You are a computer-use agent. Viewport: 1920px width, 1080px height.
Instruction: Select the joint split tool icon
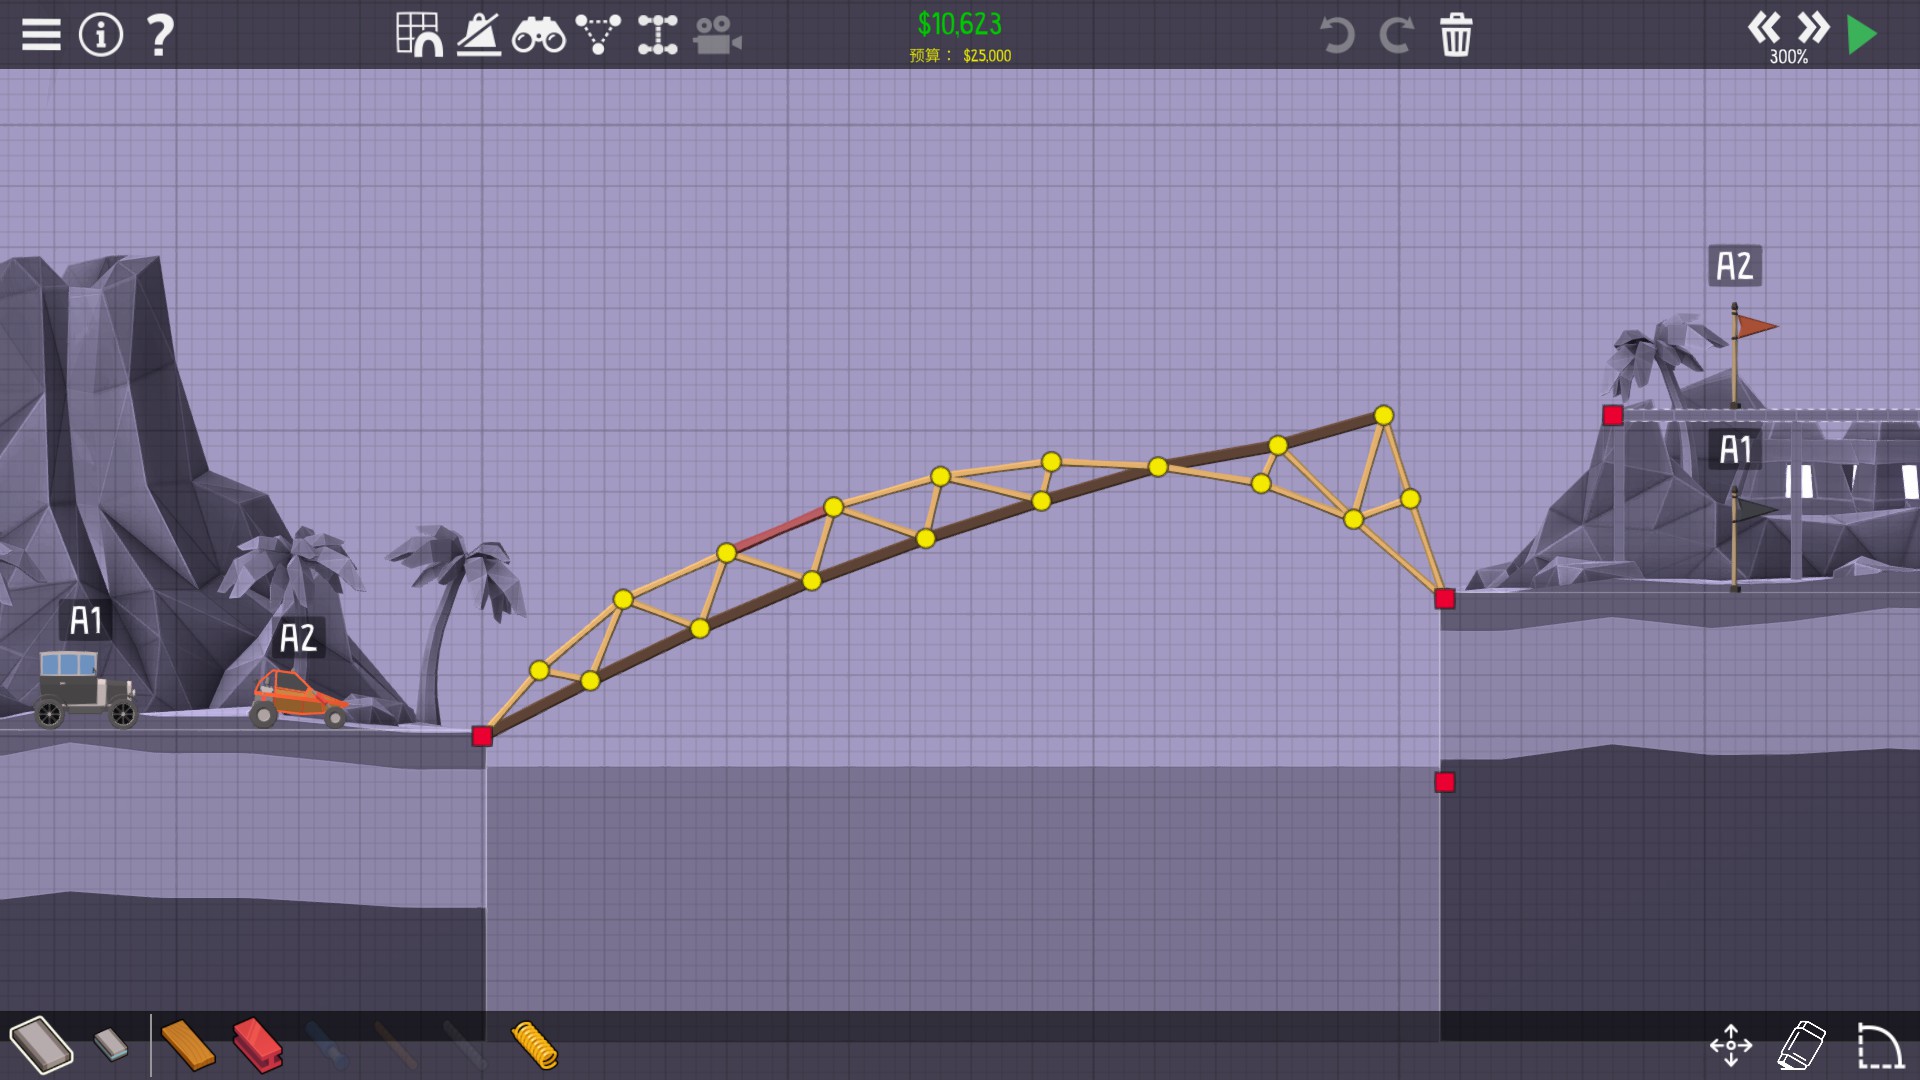point(657,35)
